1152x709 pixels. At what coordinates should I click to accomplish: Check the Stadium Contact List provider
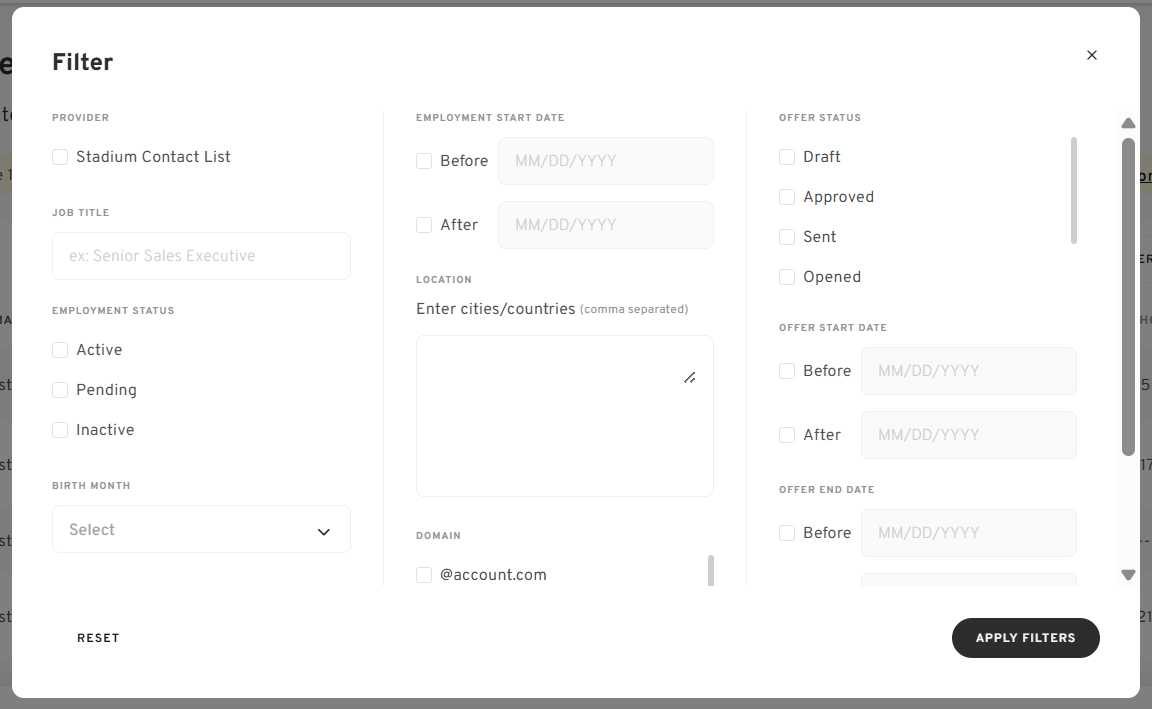[60, 157]
